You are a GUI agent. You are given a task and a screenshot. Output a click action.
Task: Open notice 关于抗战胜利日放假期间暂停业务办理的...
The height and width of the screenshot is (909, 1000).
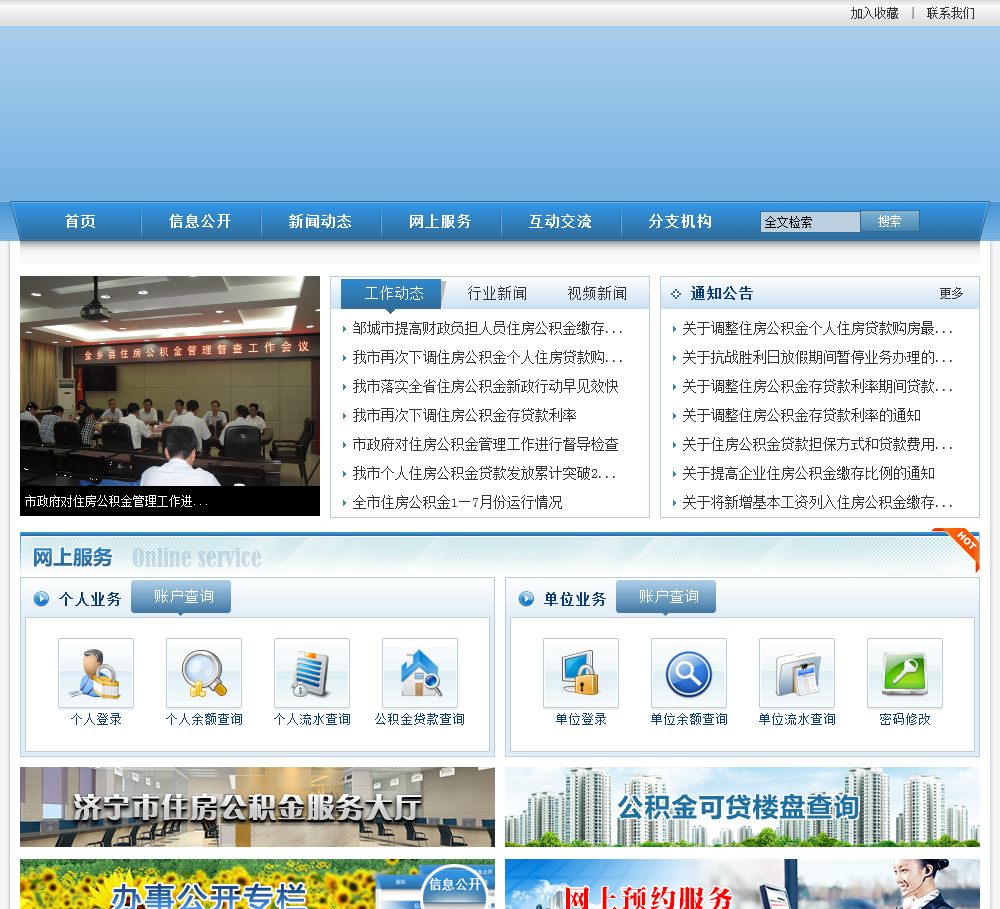817,357
